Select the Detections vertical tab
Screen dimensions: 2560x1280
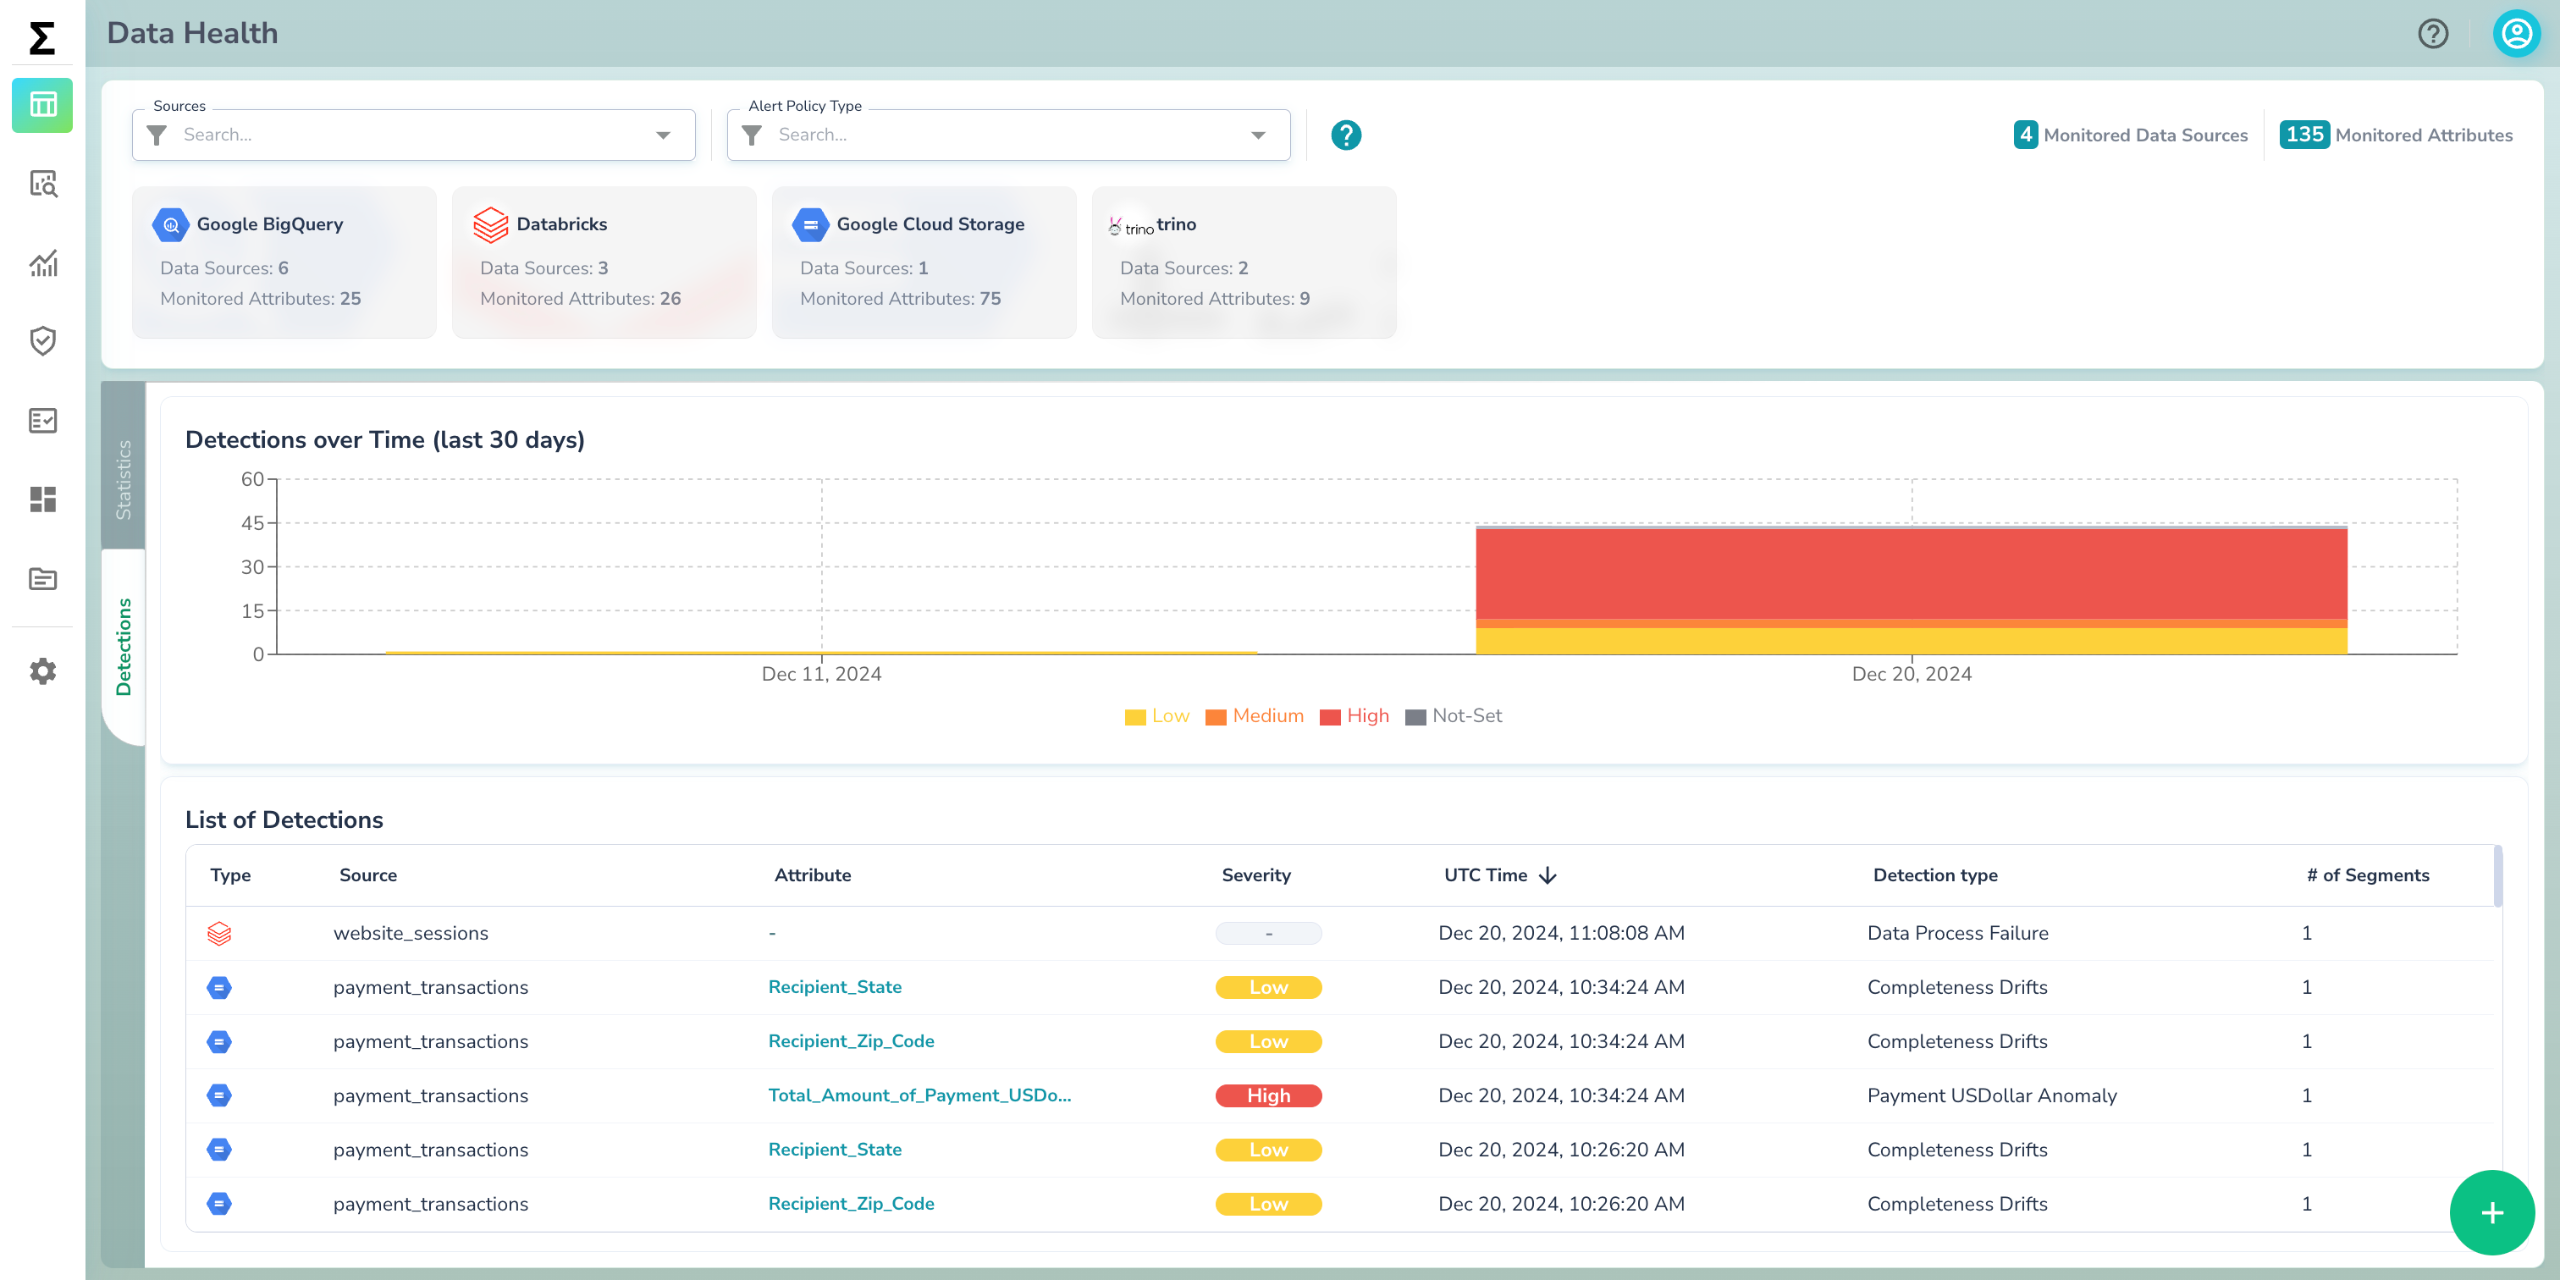123,647
